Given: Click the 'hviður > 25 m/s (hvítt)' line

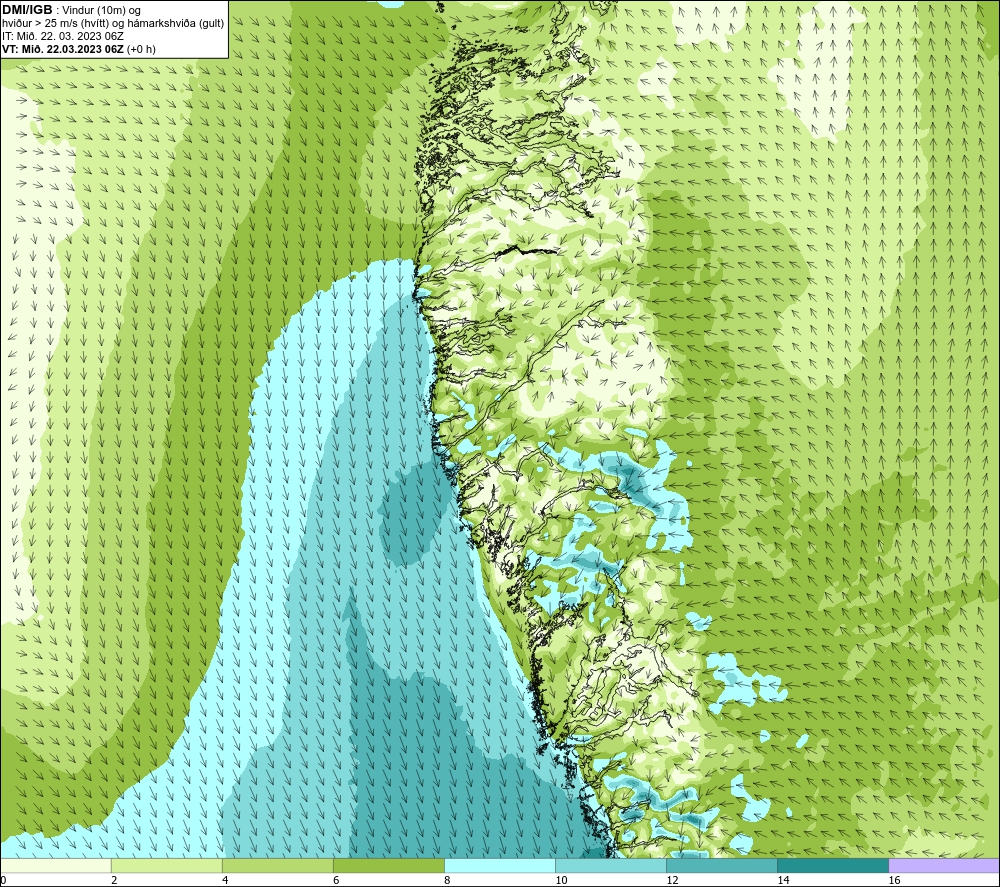Looking at the screenshot, I should pyautogui.click(x=55, y=24).
